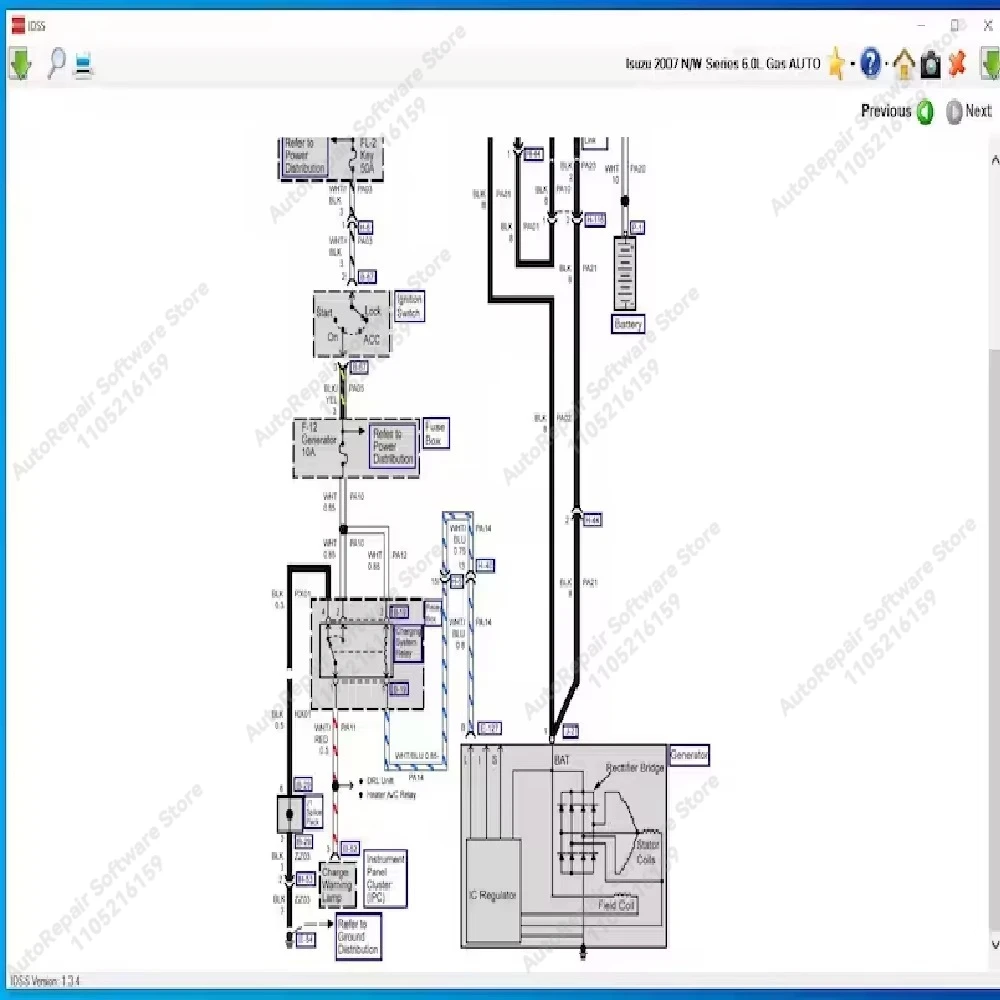Click the On position in ignition switch

point(332,337)
